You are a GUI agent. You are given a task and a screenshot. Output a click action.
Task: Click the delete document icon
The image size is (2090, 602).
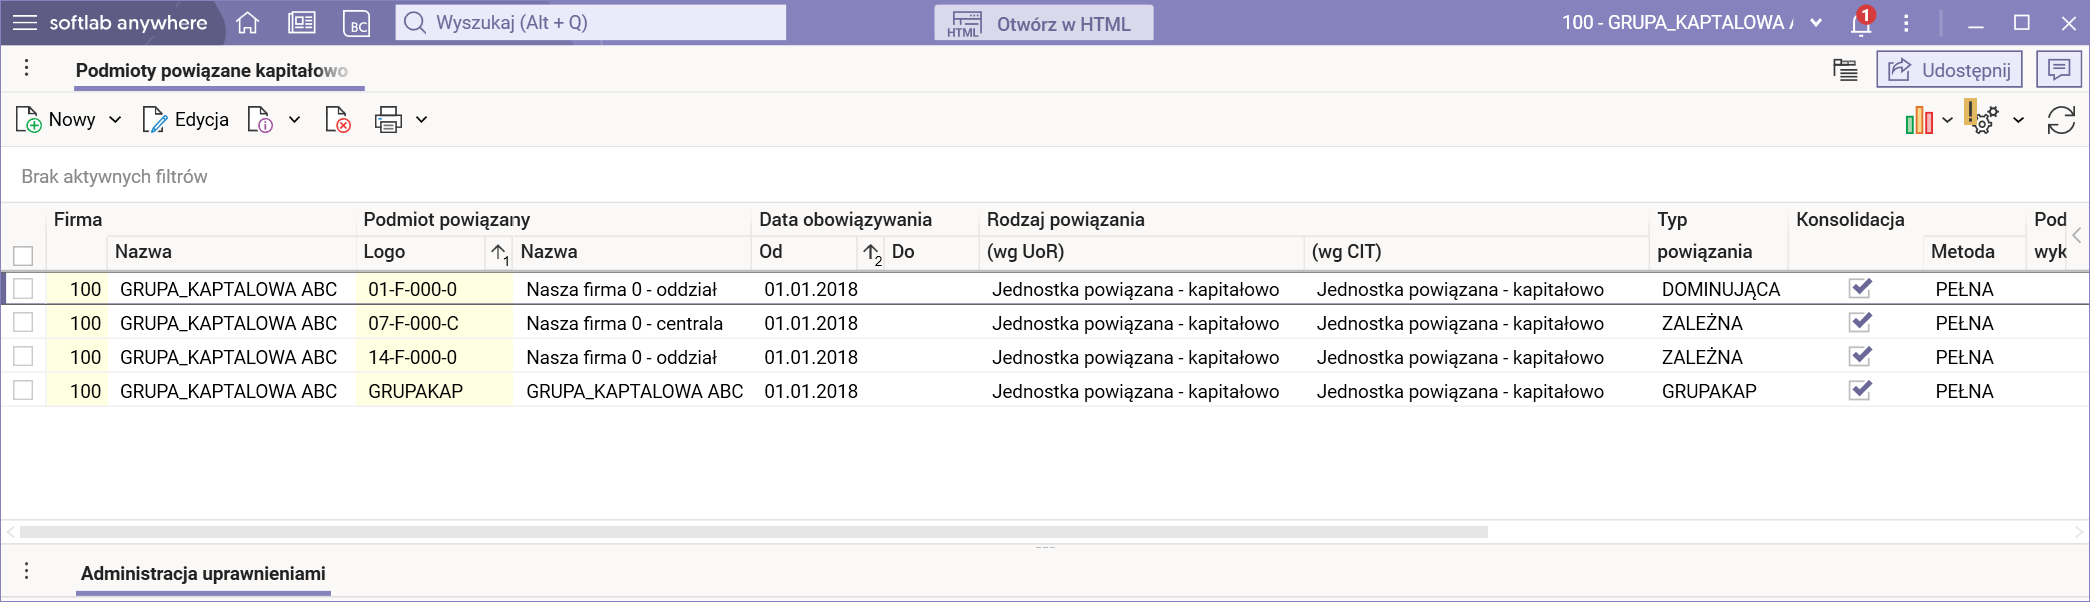click(x=338, y=120)
